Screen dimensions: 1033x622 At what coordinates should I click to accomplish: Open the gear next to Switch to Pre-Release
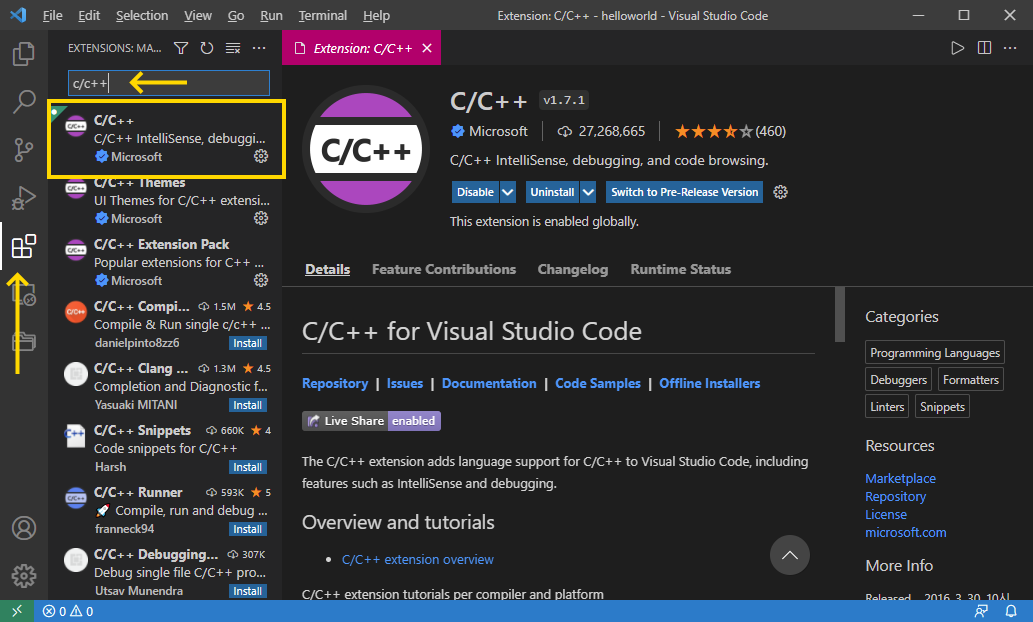point(781,192)
